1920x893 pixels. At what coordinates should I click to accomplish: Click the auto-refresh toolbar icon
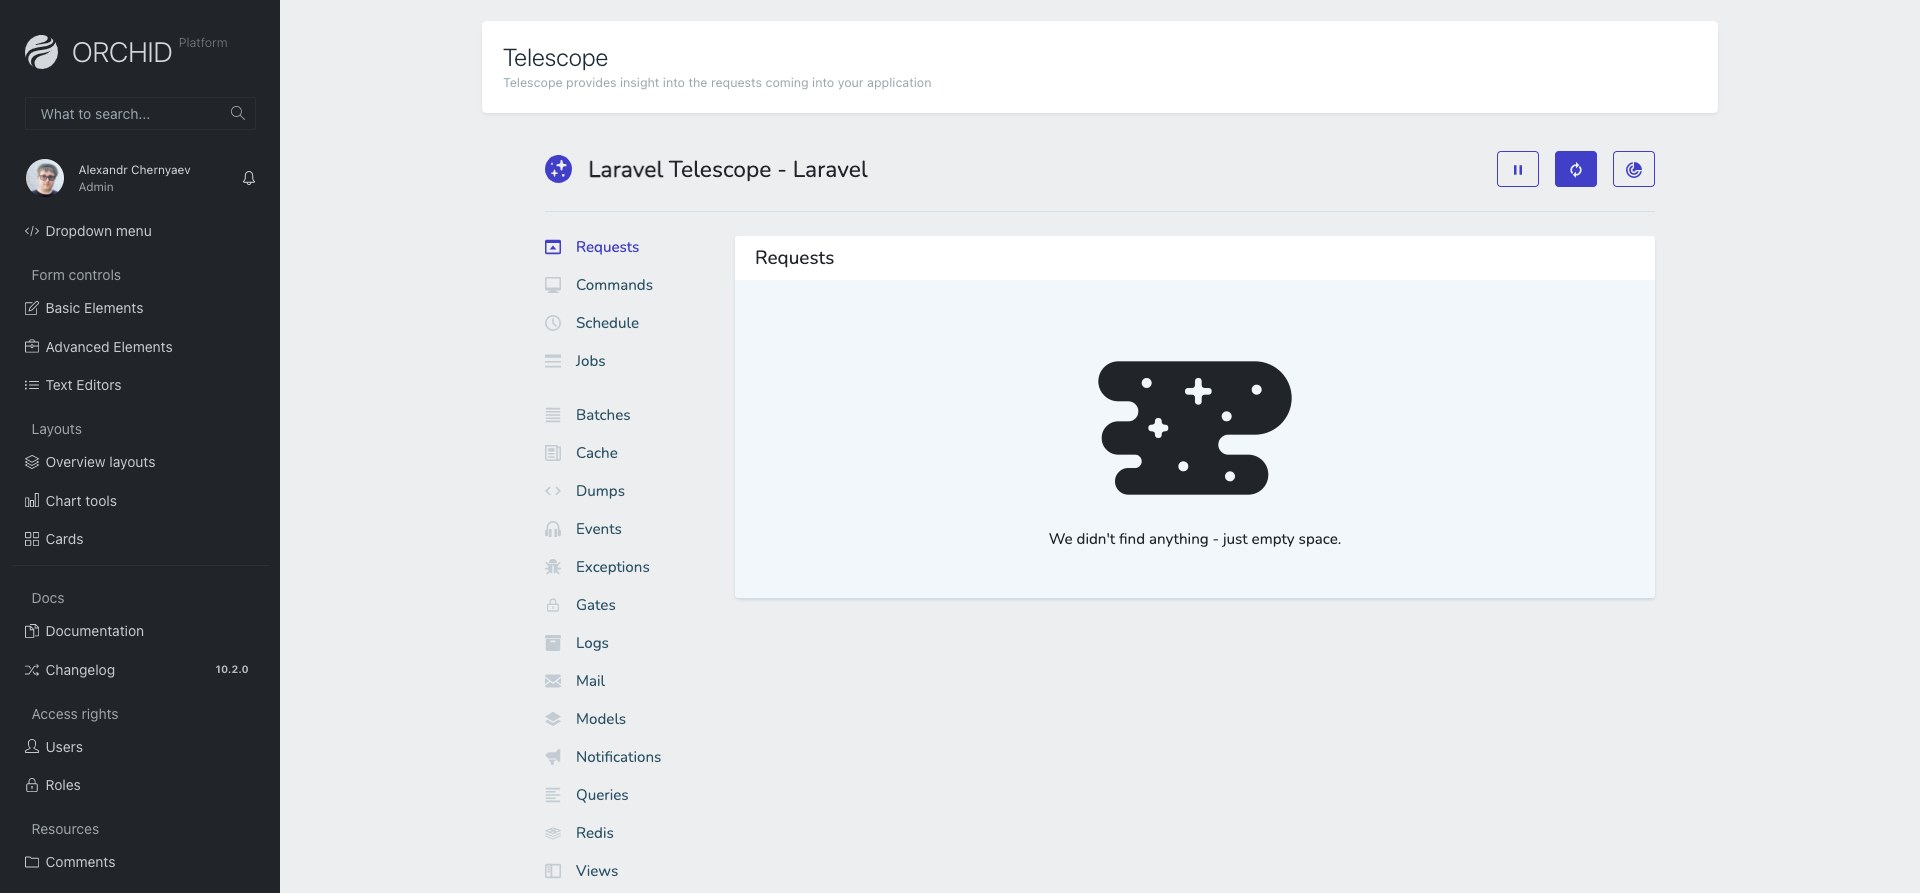1576,169
